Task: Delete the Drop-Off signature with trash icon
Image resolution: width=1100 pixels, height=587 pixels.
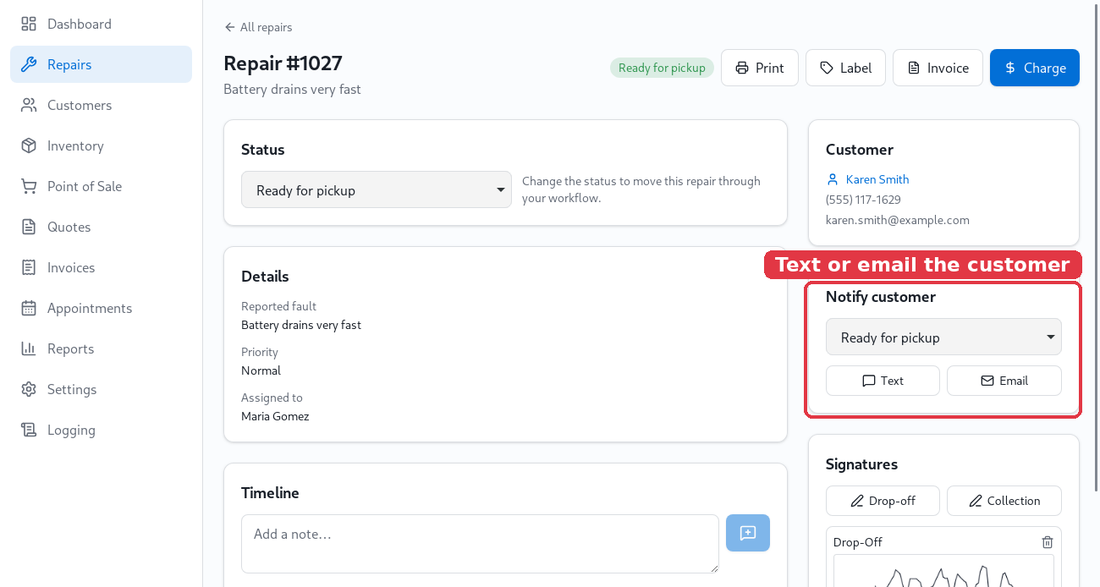Action: 1047,542
